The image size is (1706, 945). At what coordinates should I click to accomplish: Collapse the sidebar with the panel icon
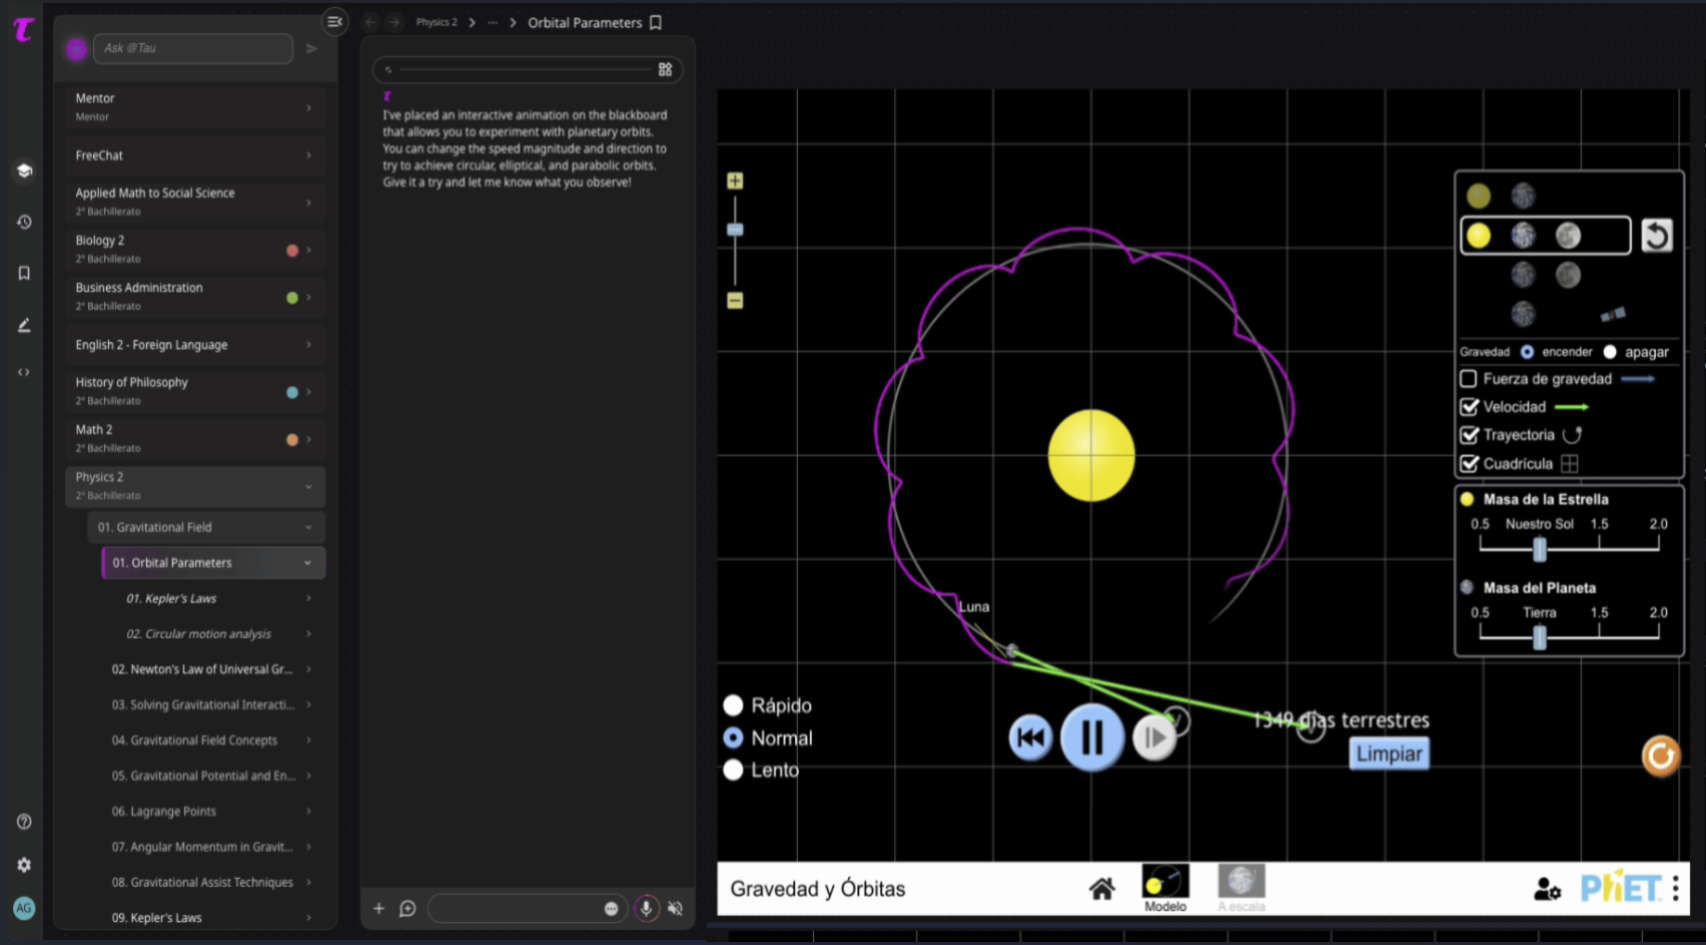335,21
